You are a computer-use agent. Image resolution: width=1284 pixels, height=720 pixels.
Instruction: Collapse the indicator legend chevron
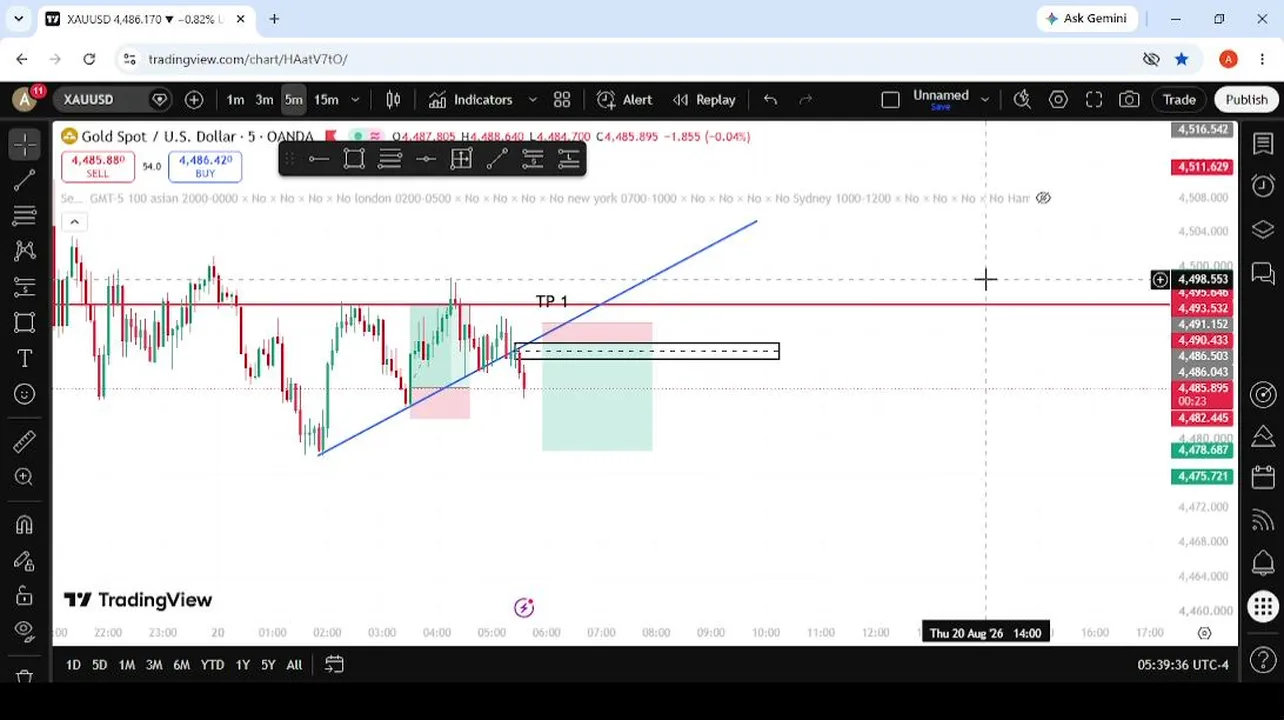pyautogui.click(x=74, y=222)
